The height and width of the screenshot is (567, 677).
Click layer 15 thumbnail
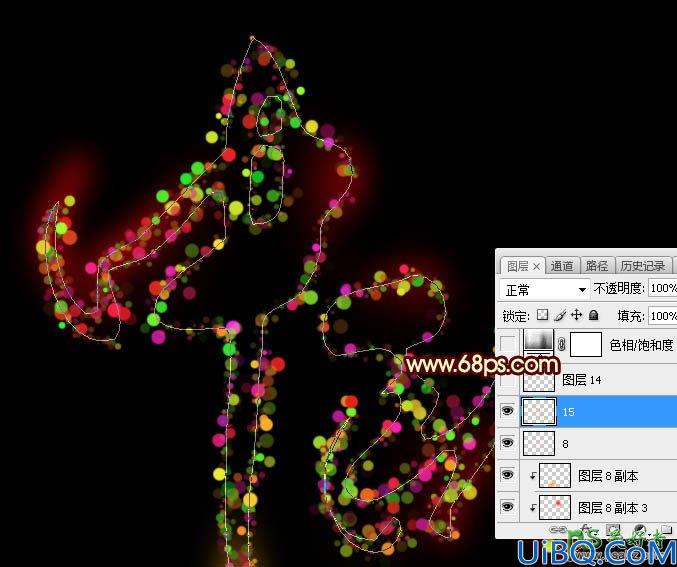[x=539, y=412]
